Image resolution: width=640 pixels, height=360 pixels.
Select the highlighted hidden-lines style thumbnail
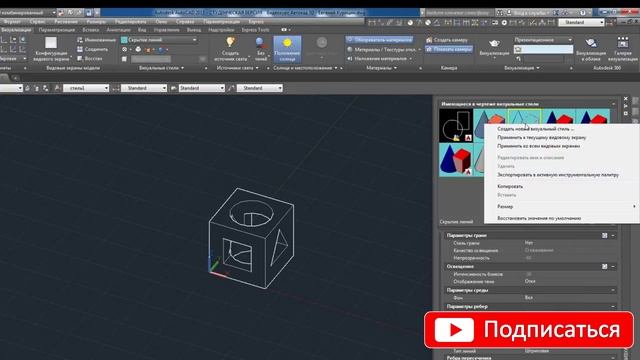pos(524,116)
